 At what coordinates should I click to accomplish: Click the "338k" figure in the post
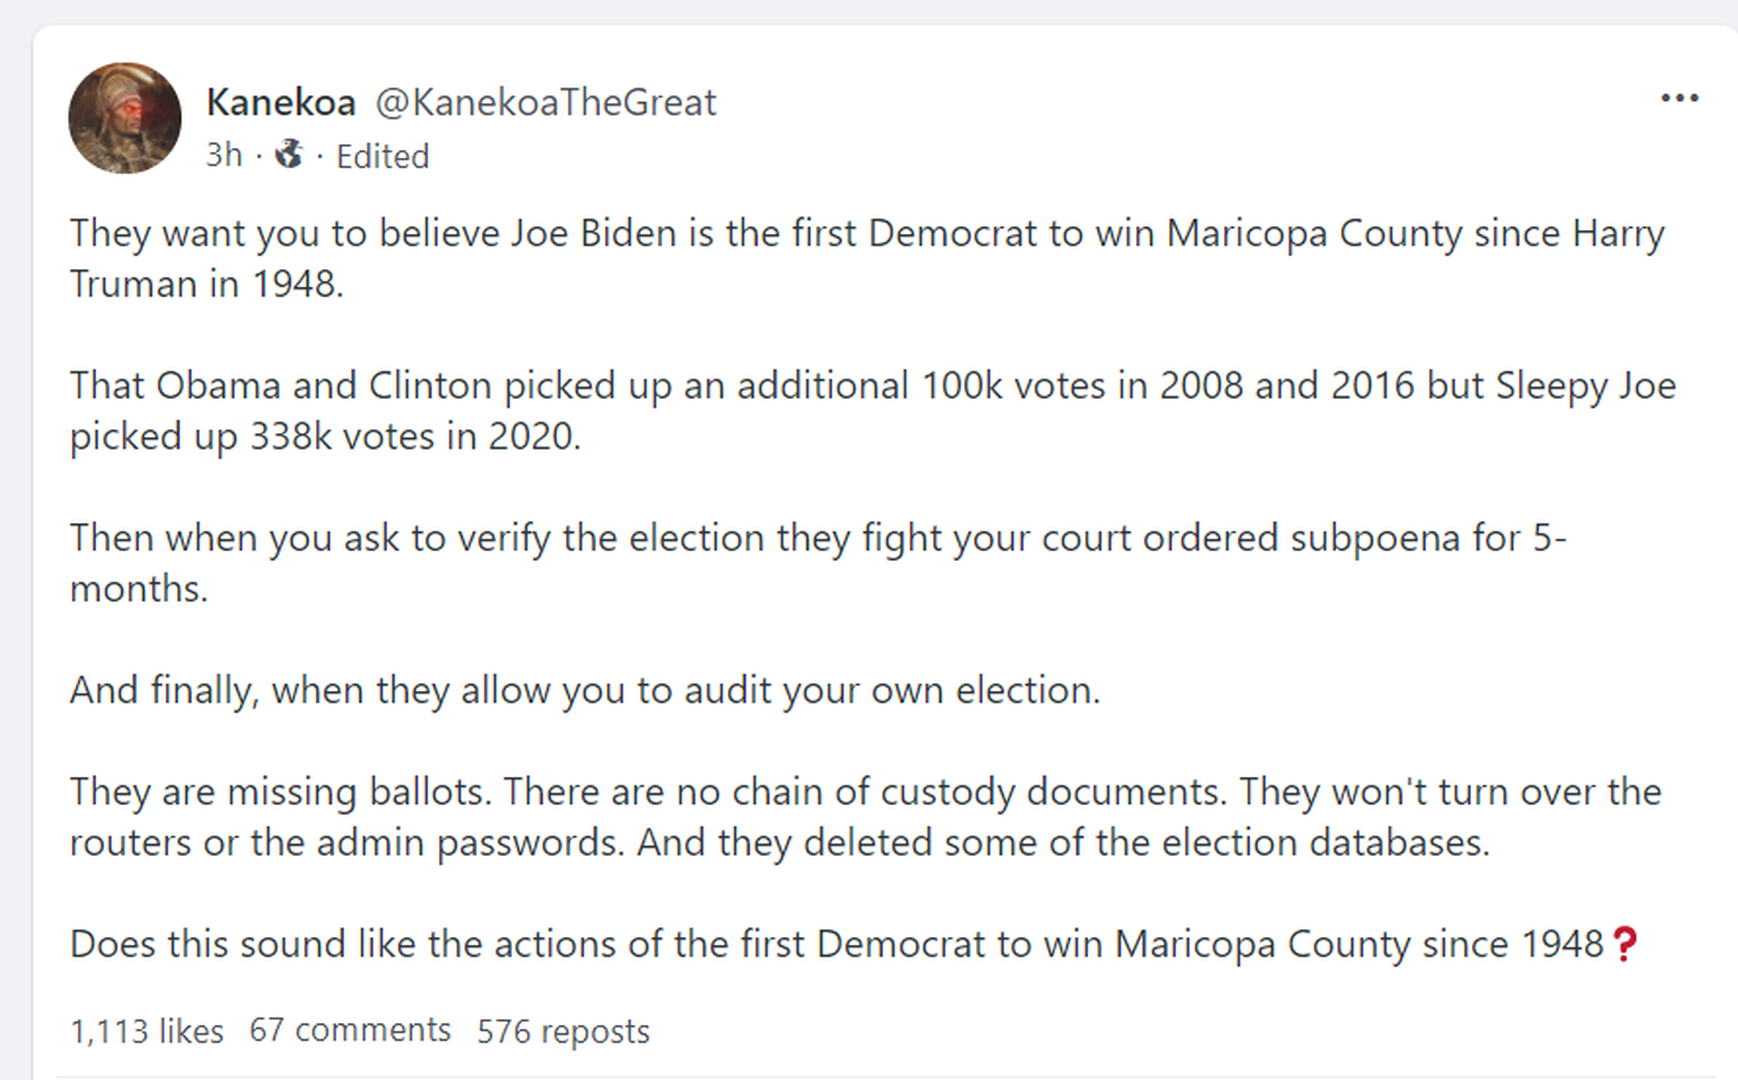(290, 437)
